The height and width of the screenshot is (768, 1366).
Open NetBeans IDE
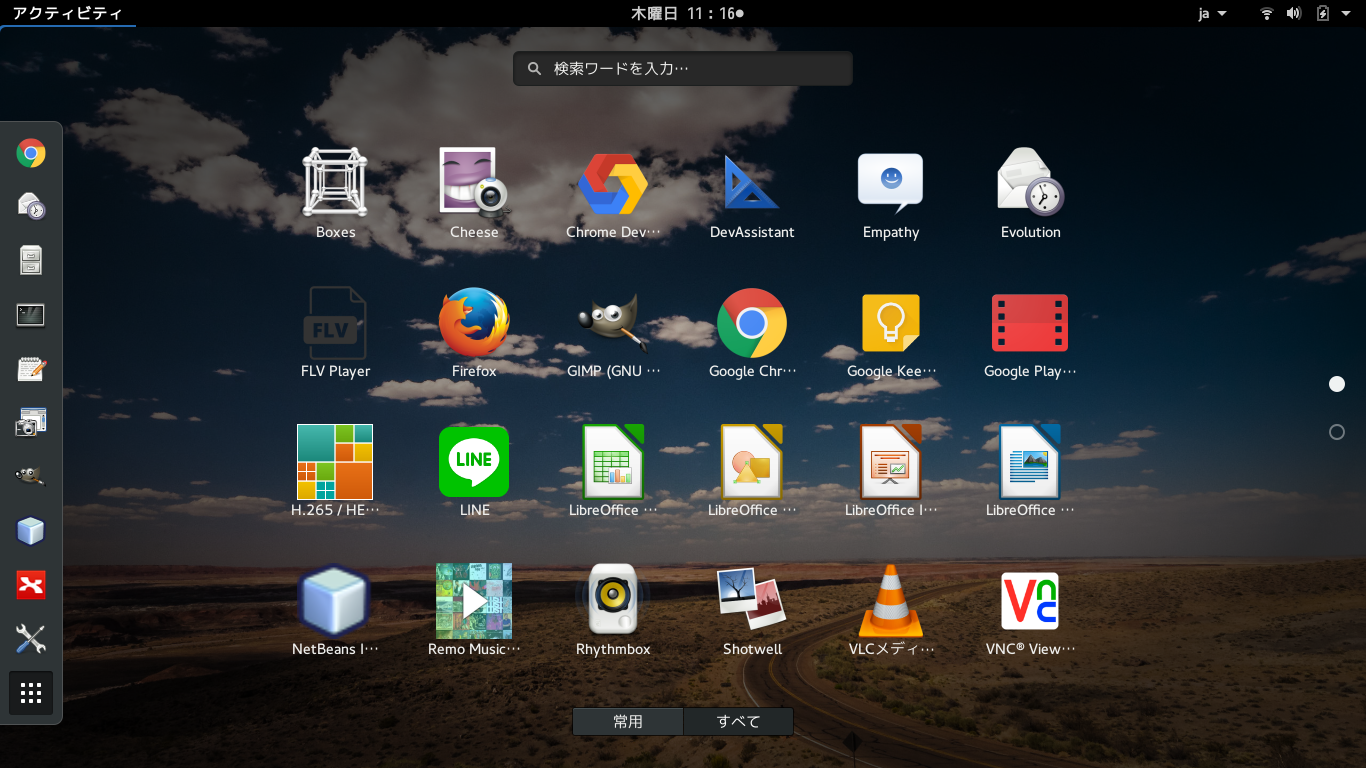pyautogui.click(x=334, y=601)
